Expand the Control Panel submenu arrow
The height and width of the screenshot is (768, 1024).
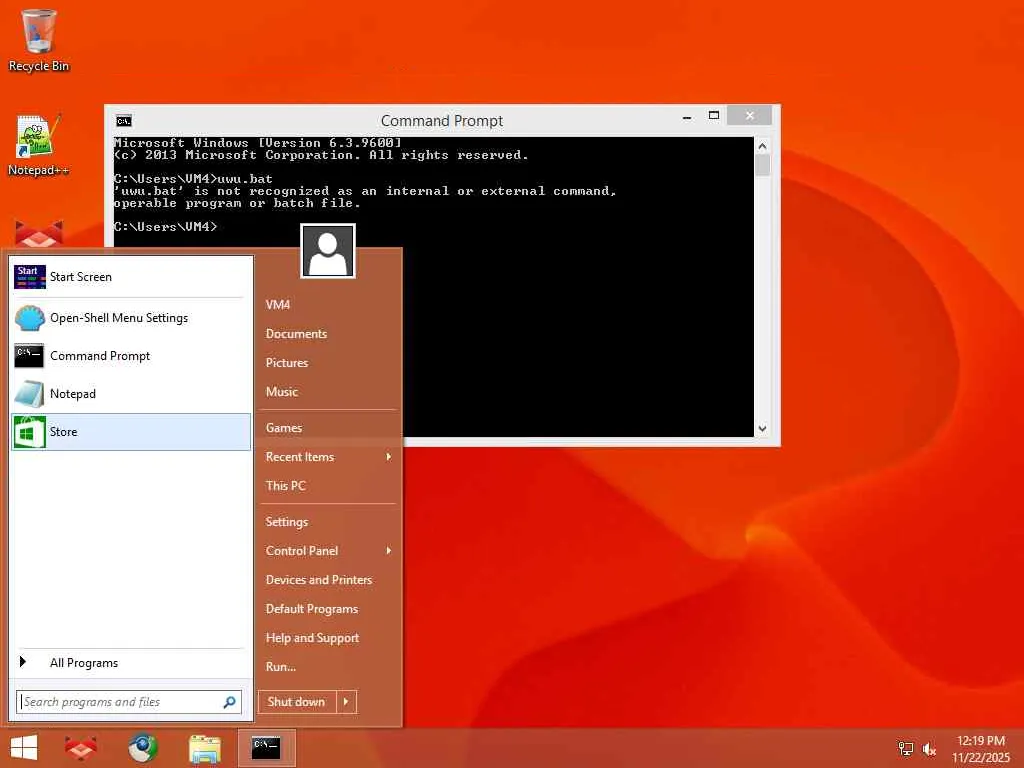(389, 551)
